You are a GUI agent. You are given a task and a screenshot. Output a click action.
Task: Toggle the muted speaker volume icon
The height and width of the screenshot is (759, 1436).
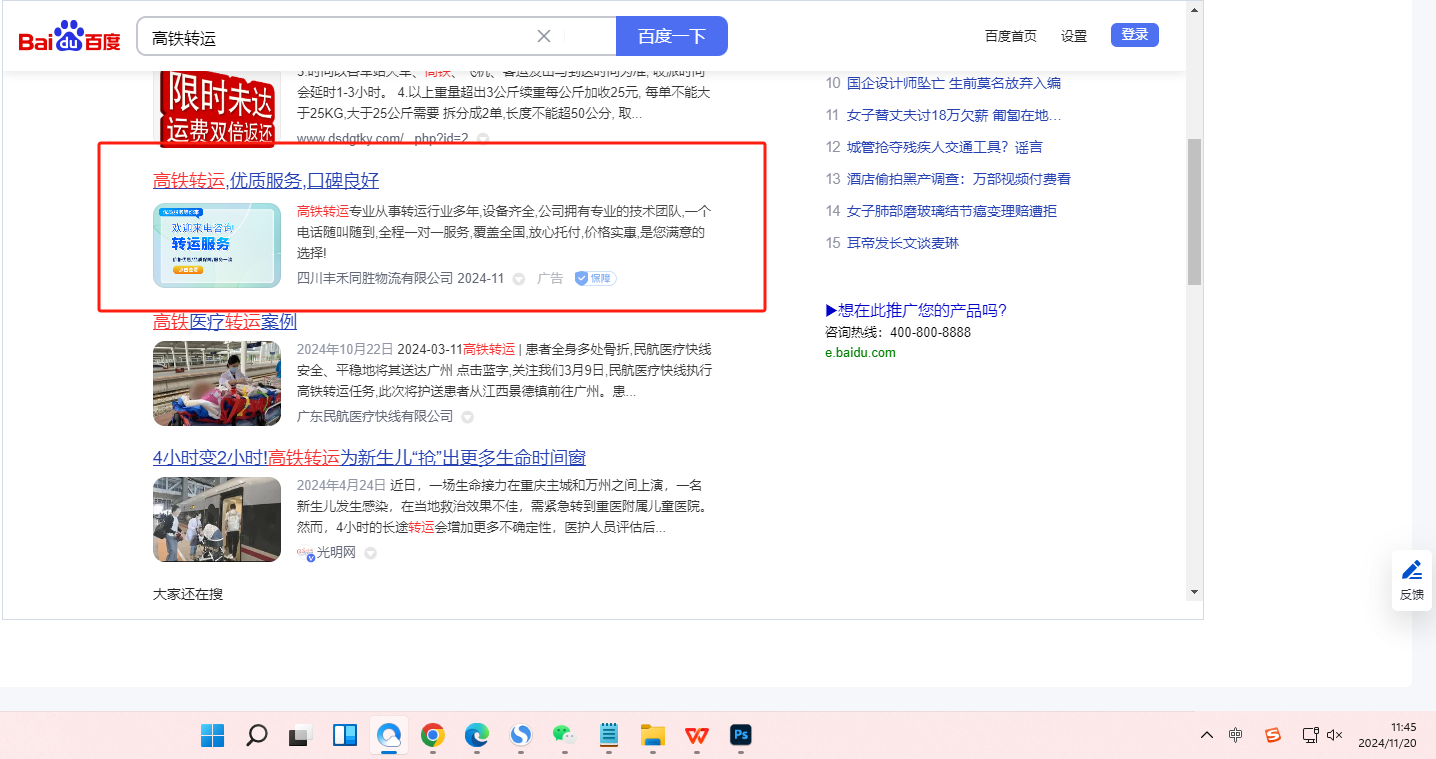tap(1334, 736)
